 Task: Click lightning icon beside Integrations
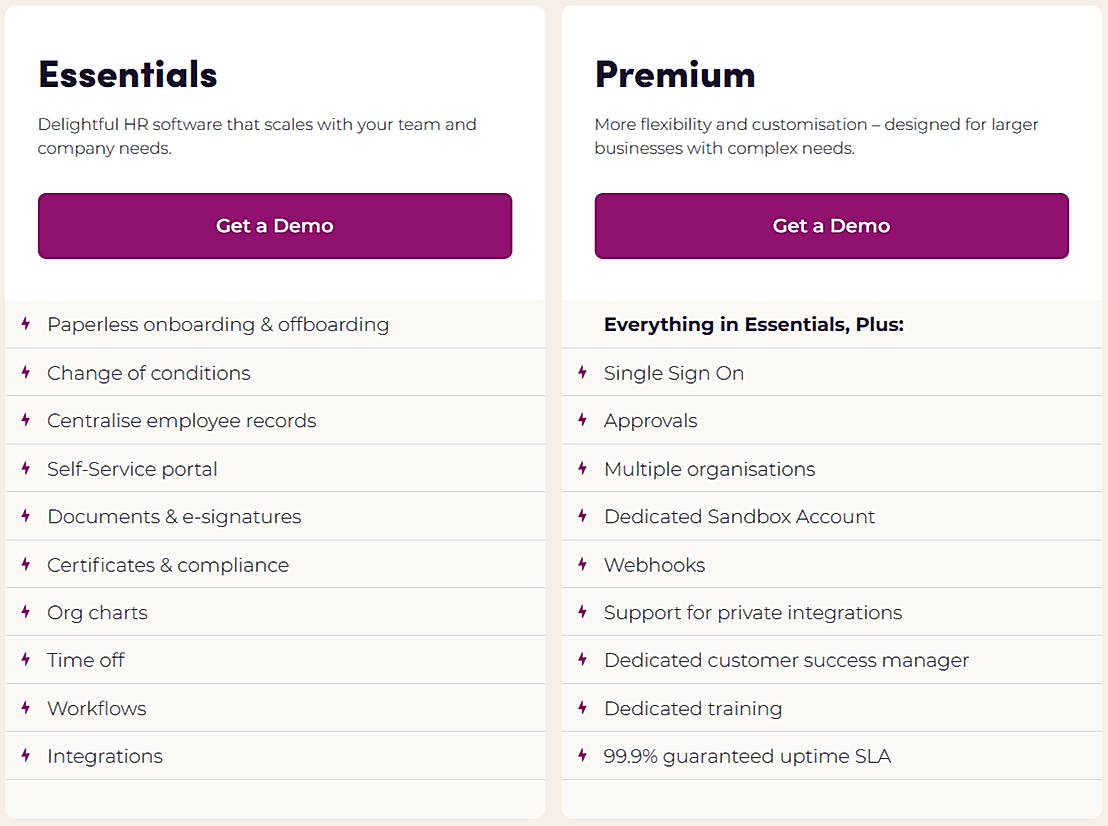[x=26, y=756]
